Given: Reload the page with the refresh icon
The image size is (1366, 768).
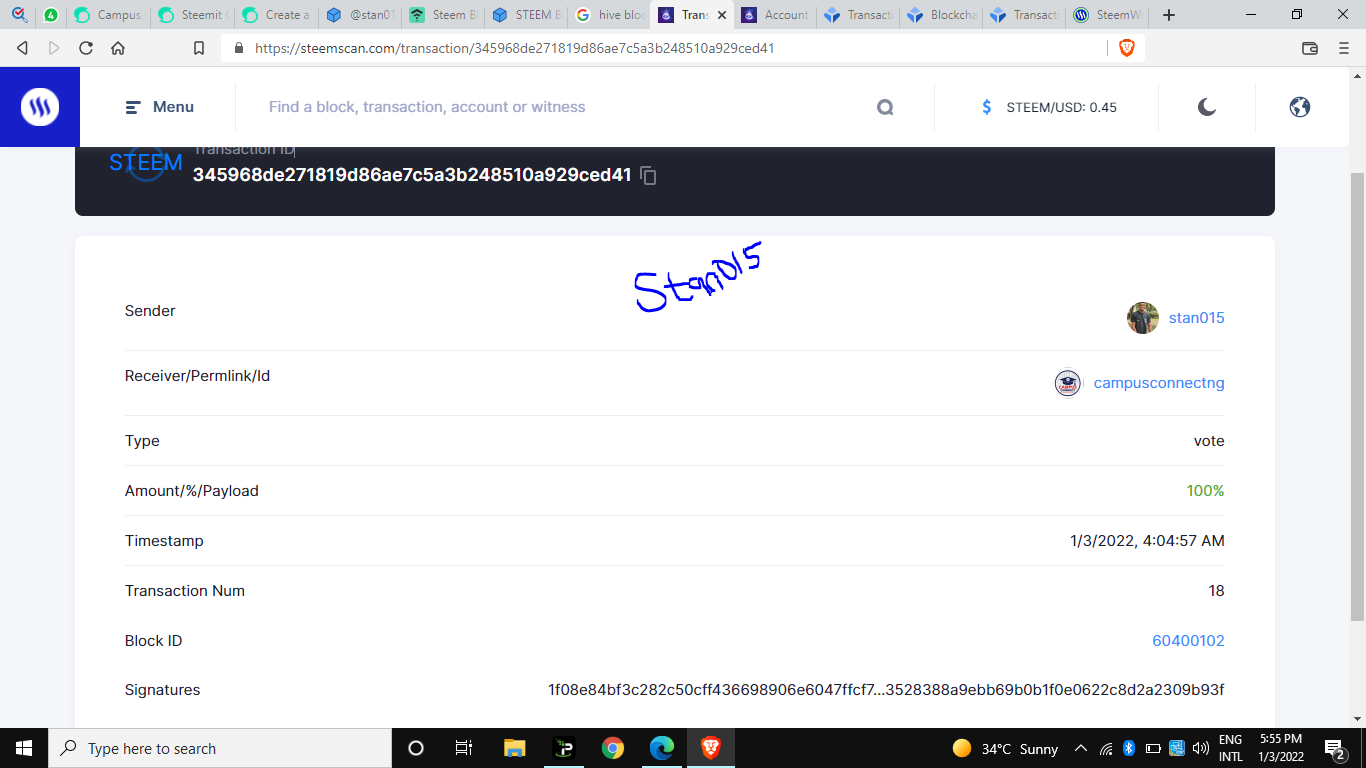Looking at the screenshot, I should click(86, 48).
